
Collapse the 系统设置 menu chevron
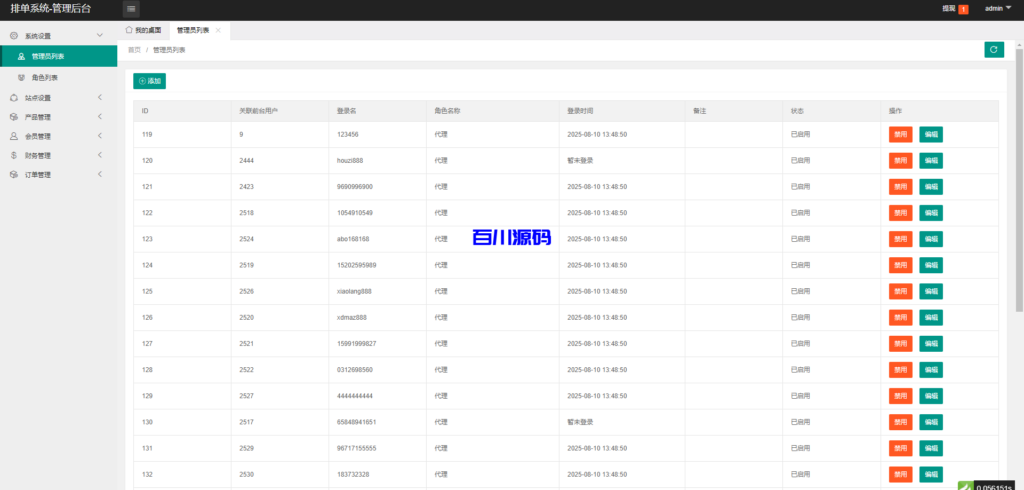(x=100, y=36)
